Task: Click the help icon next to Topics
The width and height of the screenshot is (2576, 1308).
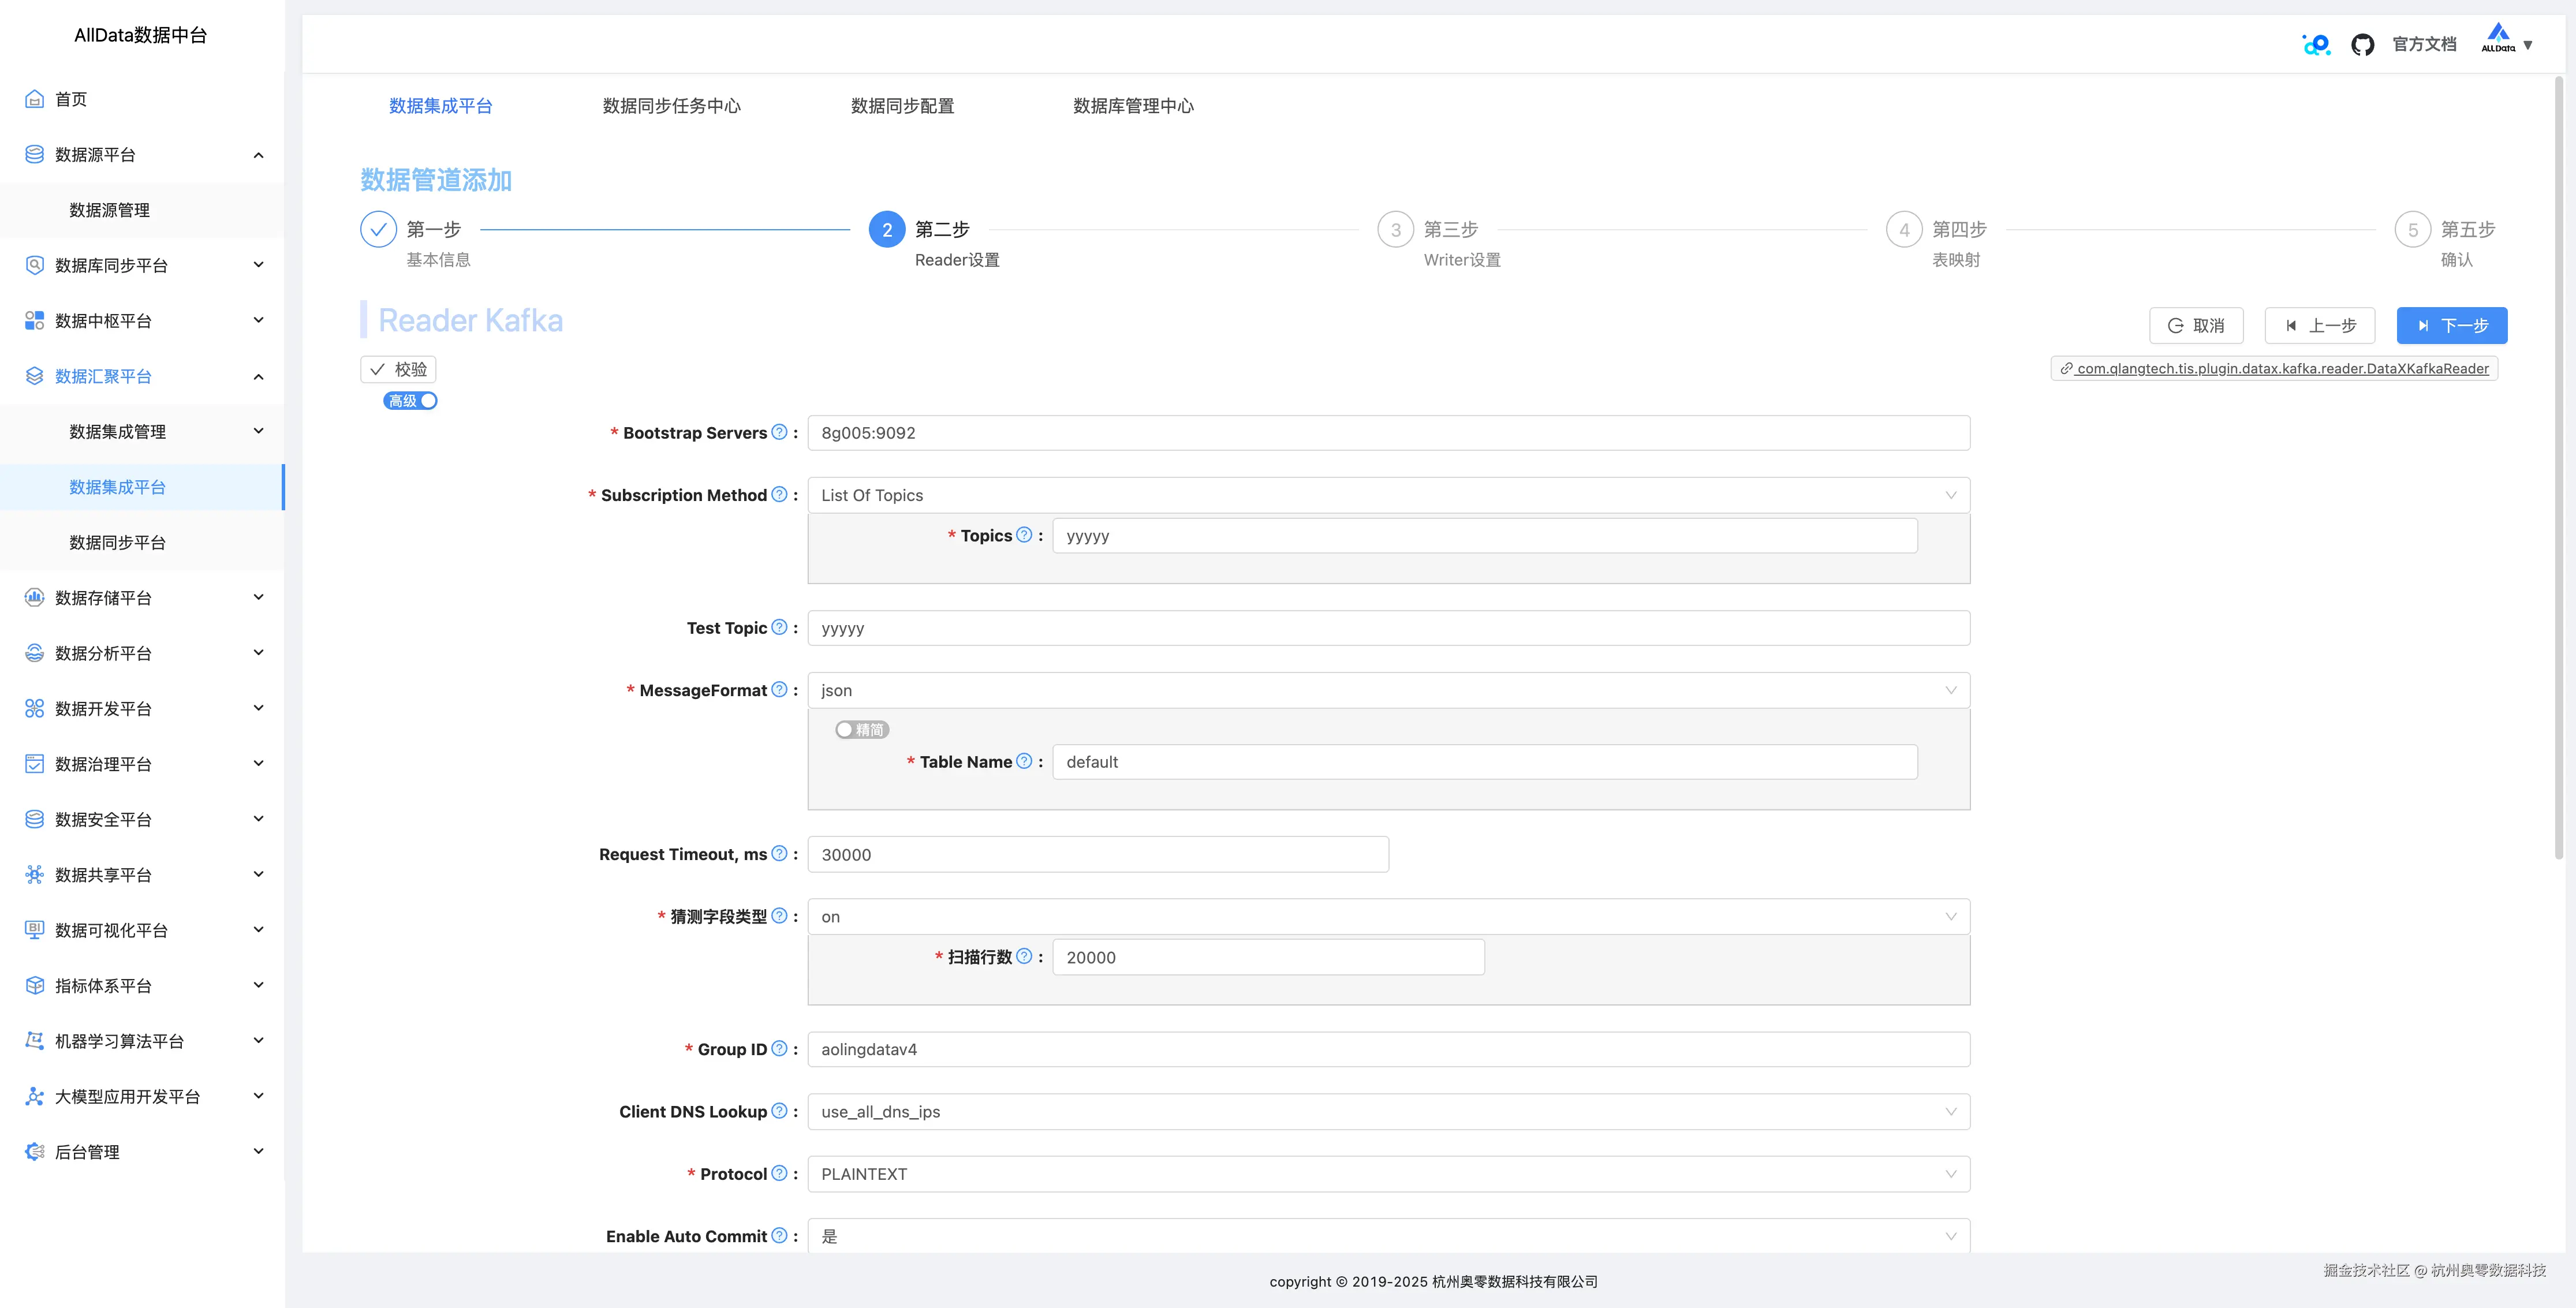Action: click(x=1023, y=535)
